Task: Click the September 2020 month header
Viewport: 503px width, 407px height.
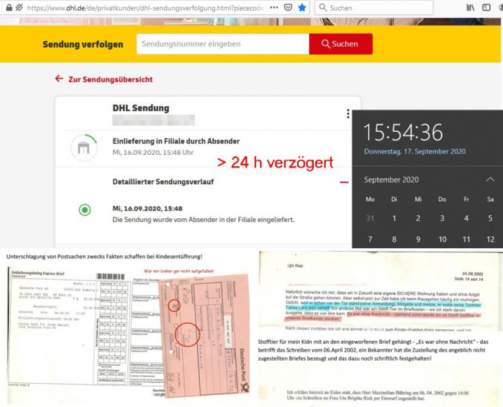Action: (x=391, y=180)
